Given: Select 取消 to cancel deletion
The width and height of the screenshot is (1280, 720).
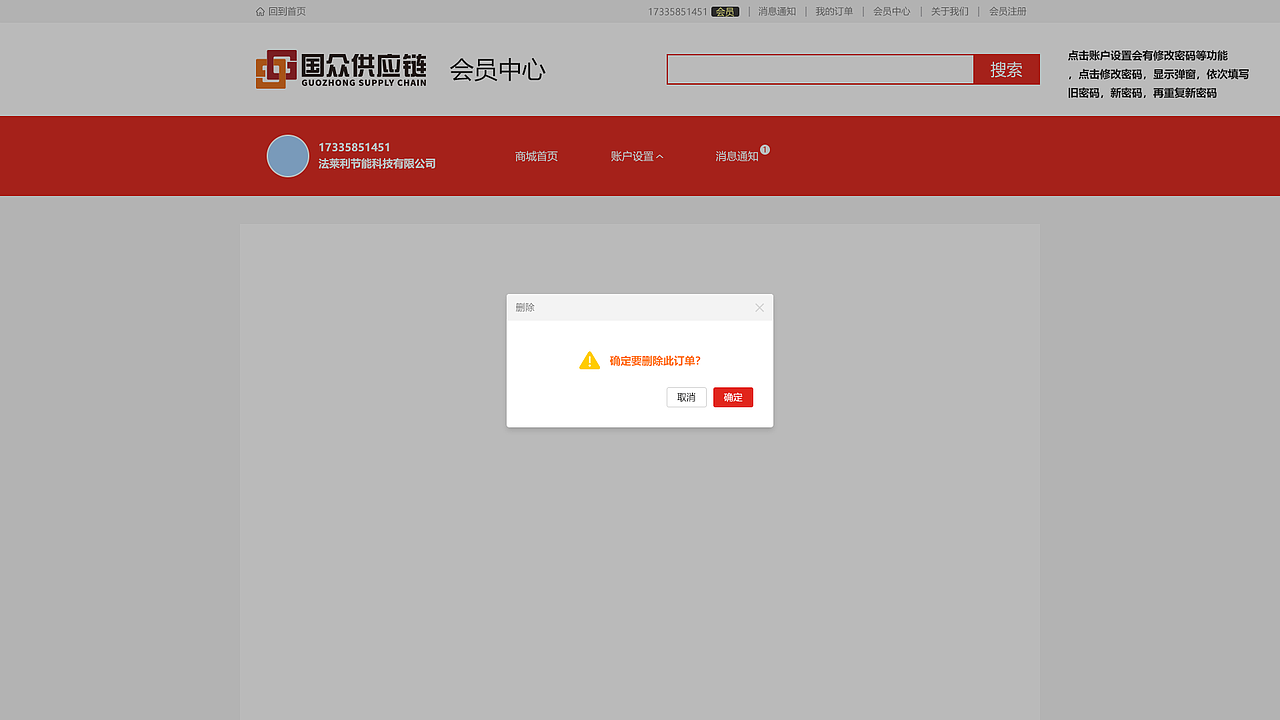Looking at the screenshot, I should coord(686,397).
